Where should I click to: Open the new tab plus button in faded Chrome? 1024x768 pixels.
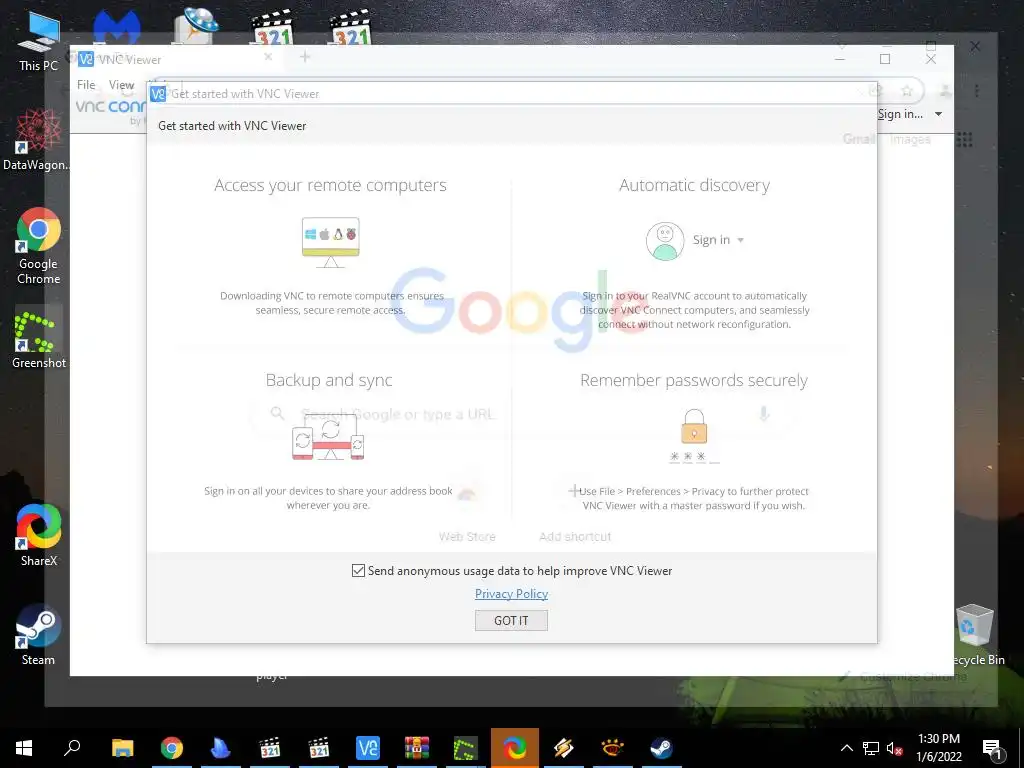304,57
